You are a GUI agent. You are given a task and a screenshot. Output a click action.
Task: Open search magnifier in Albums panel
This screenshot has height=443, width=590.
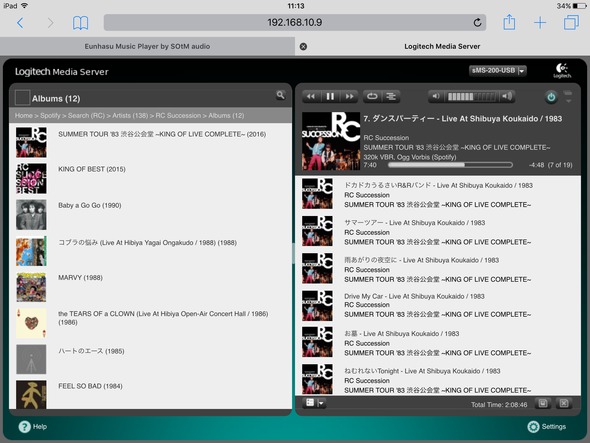[x=280, y=95]
